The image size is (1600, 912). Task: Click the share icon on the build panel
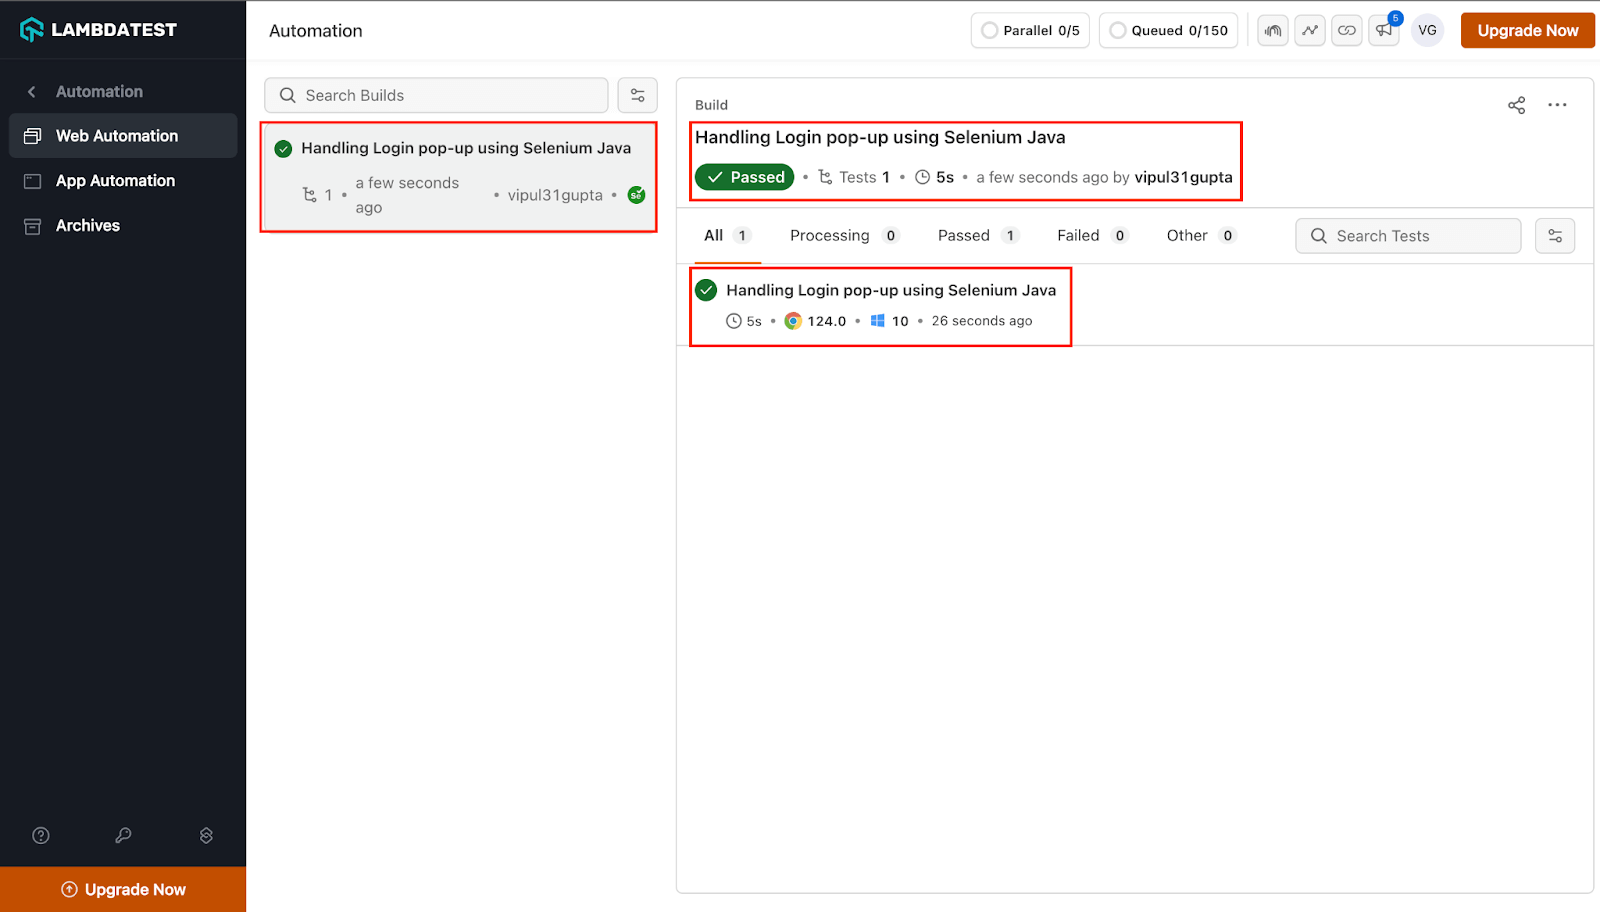click(x=1516, y=105)
